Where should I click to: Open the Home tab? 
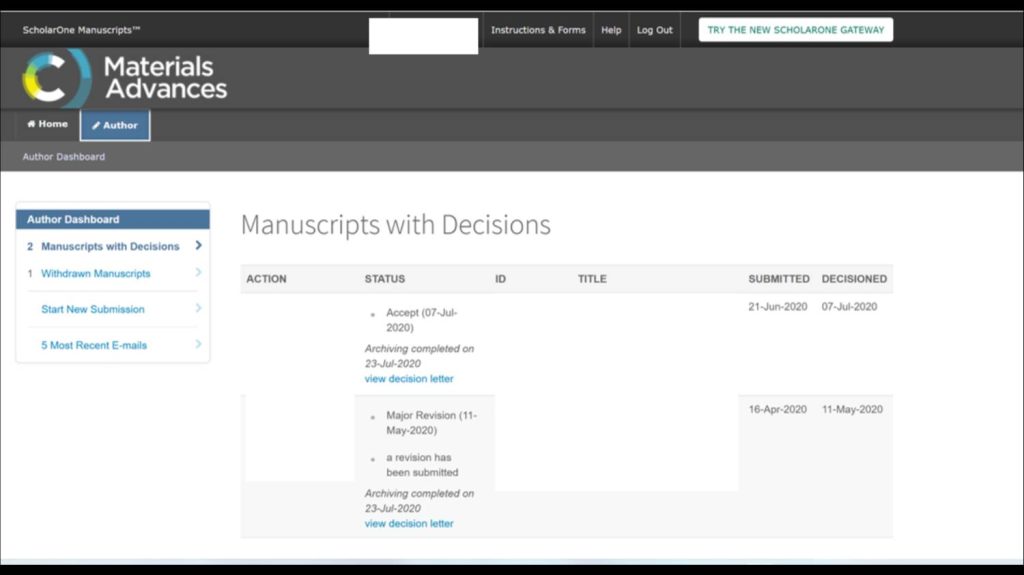(47, 124)
